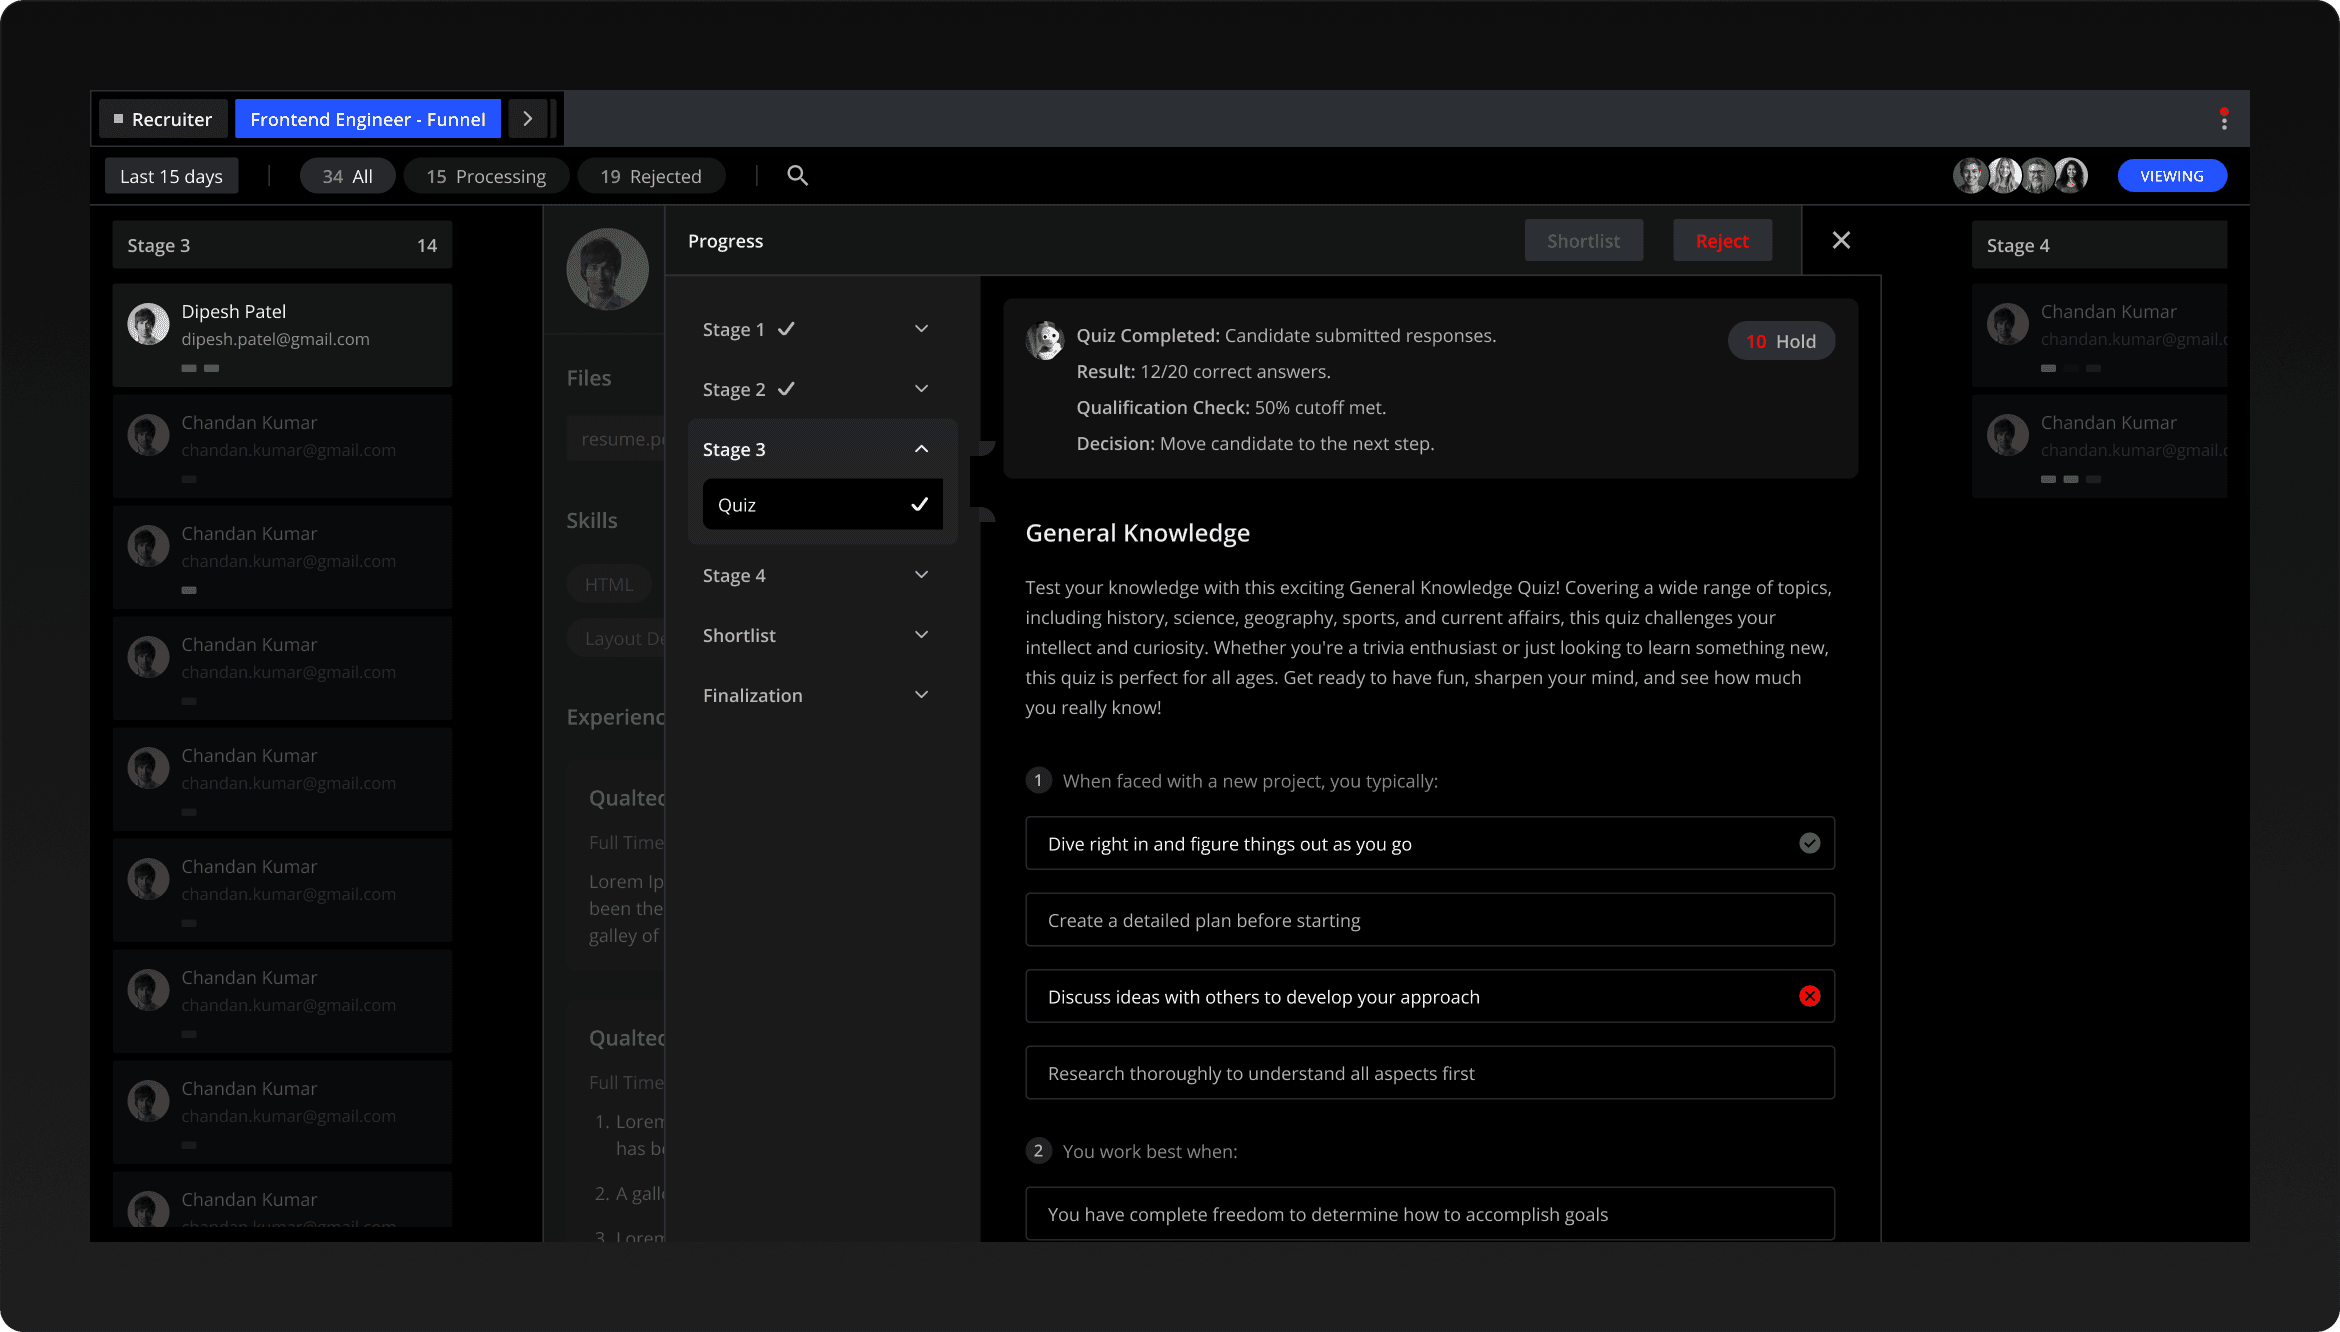The image size is (2340, 1332).
Task: Select 'Dive right in' answer option
Action: click(x=1429, y=843)
